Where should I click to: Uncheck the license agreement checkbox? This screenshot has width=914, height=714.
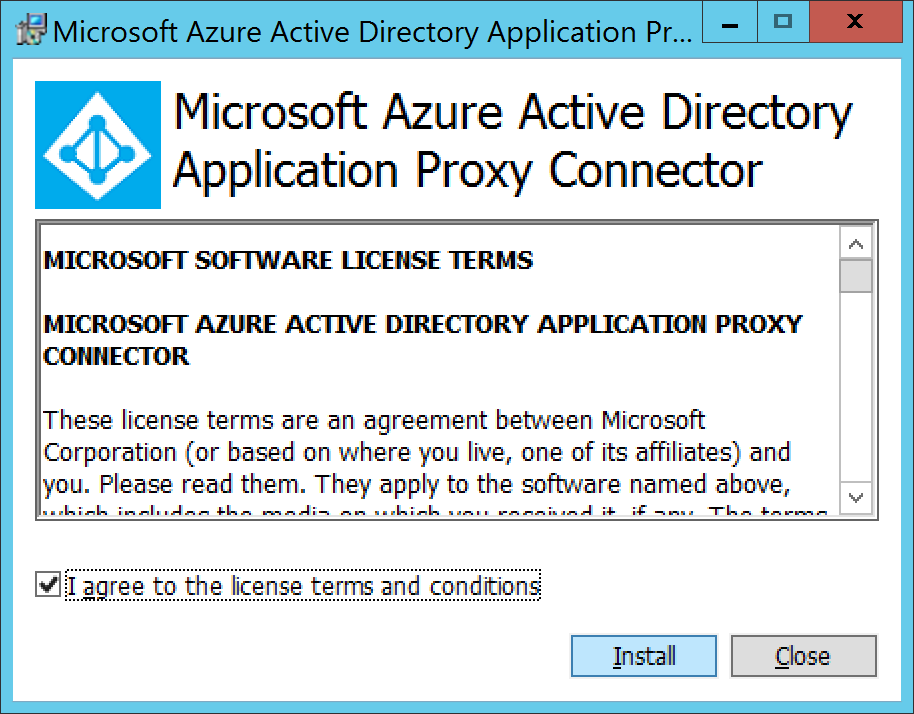(x=47, y=585)
